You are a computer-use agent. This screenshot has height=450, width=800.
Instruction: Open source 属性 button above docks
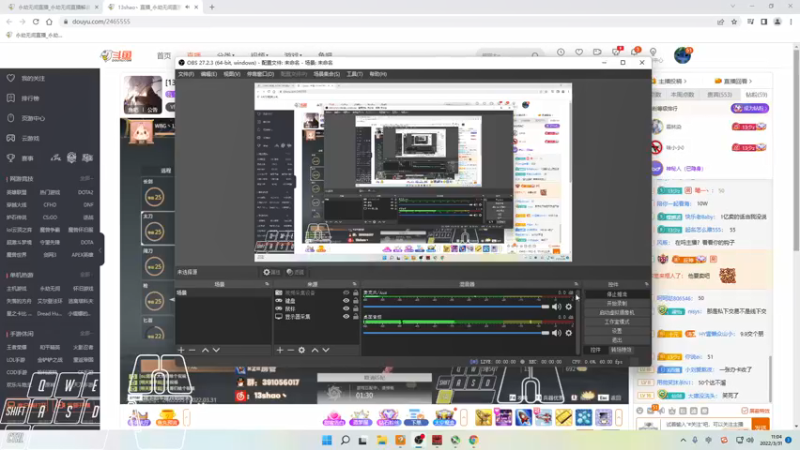(x=271, y=272)
